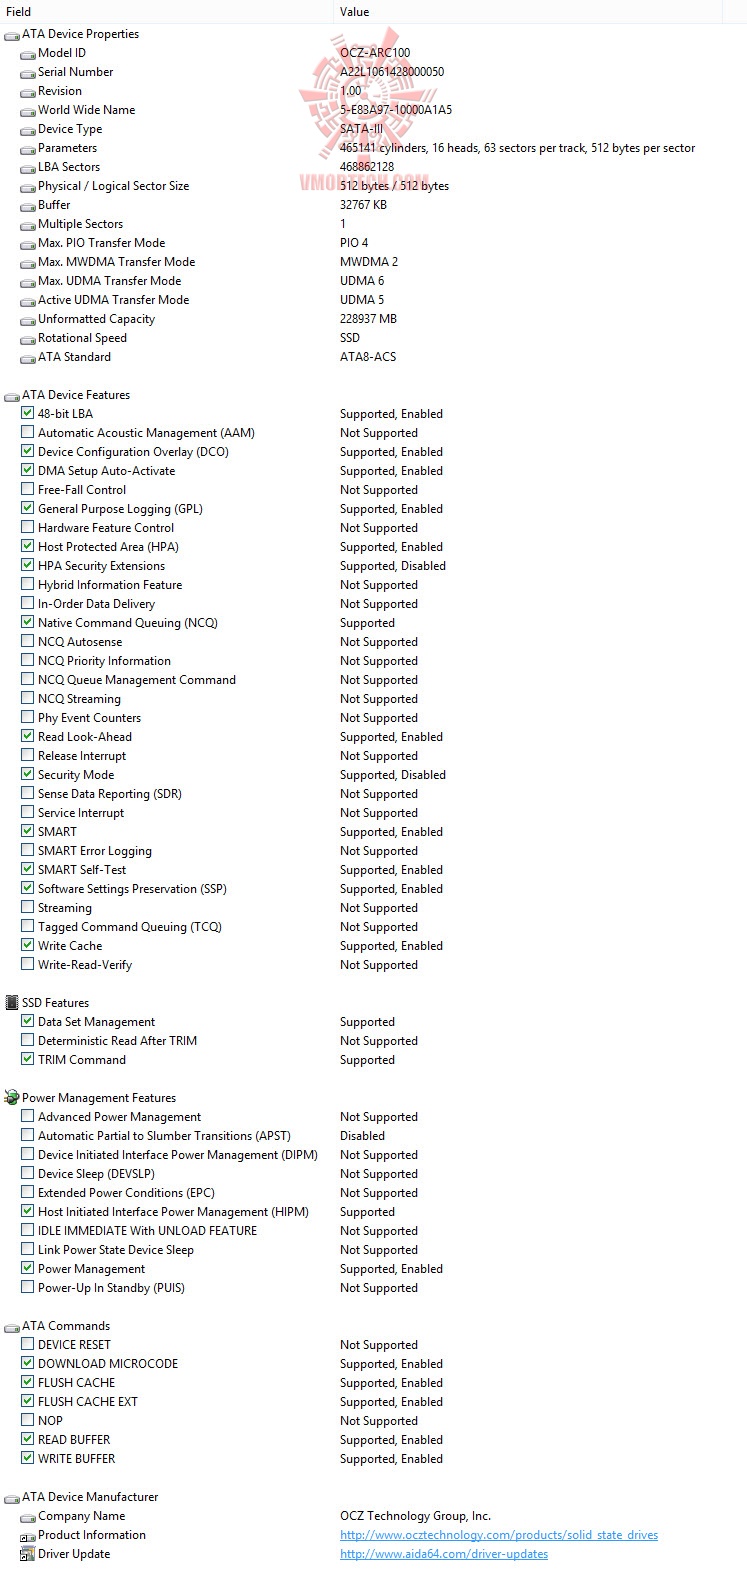Select the 468862128 LBA sectors value
Screen dimensions: 747x1575
pyautogui.click(x=367, y=167)
